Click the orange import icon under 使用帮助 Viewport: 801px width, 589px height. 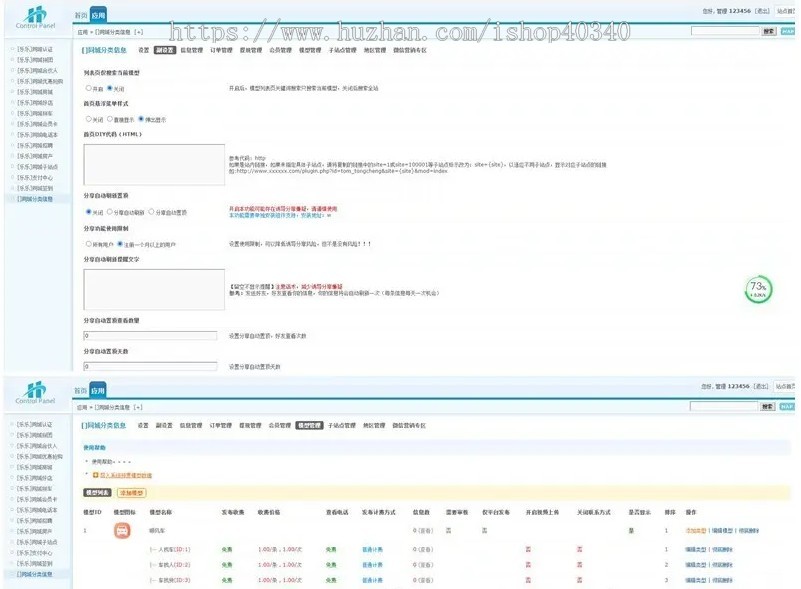(x=96, y=475)
